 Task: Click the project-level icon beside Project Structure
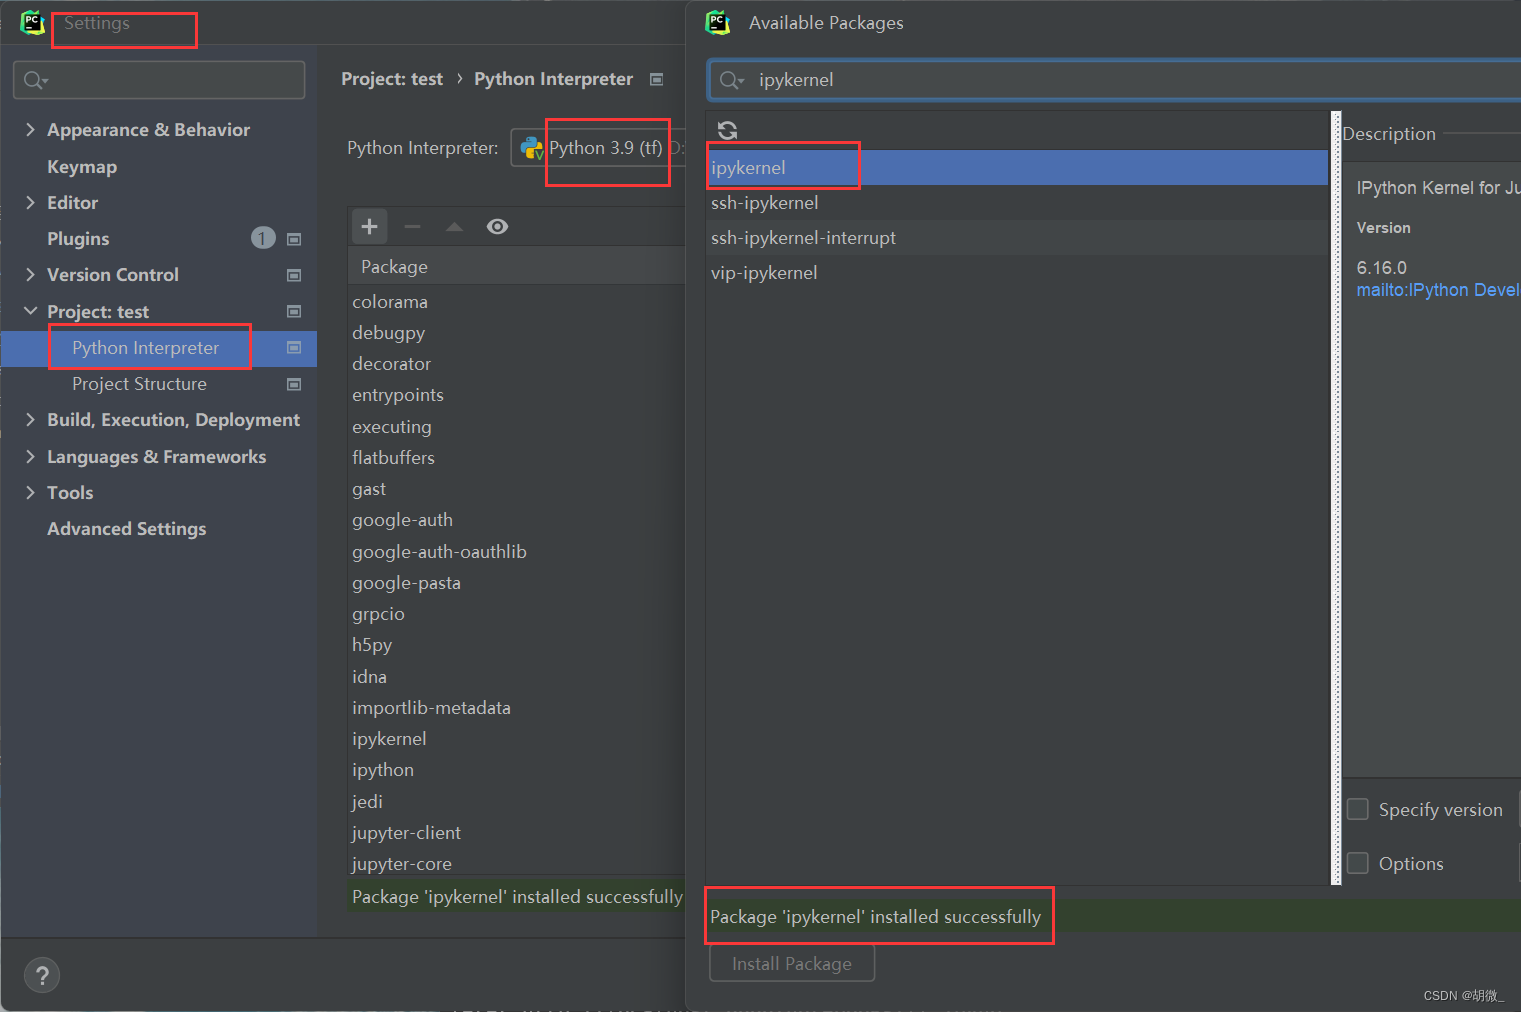coord(294,384)
